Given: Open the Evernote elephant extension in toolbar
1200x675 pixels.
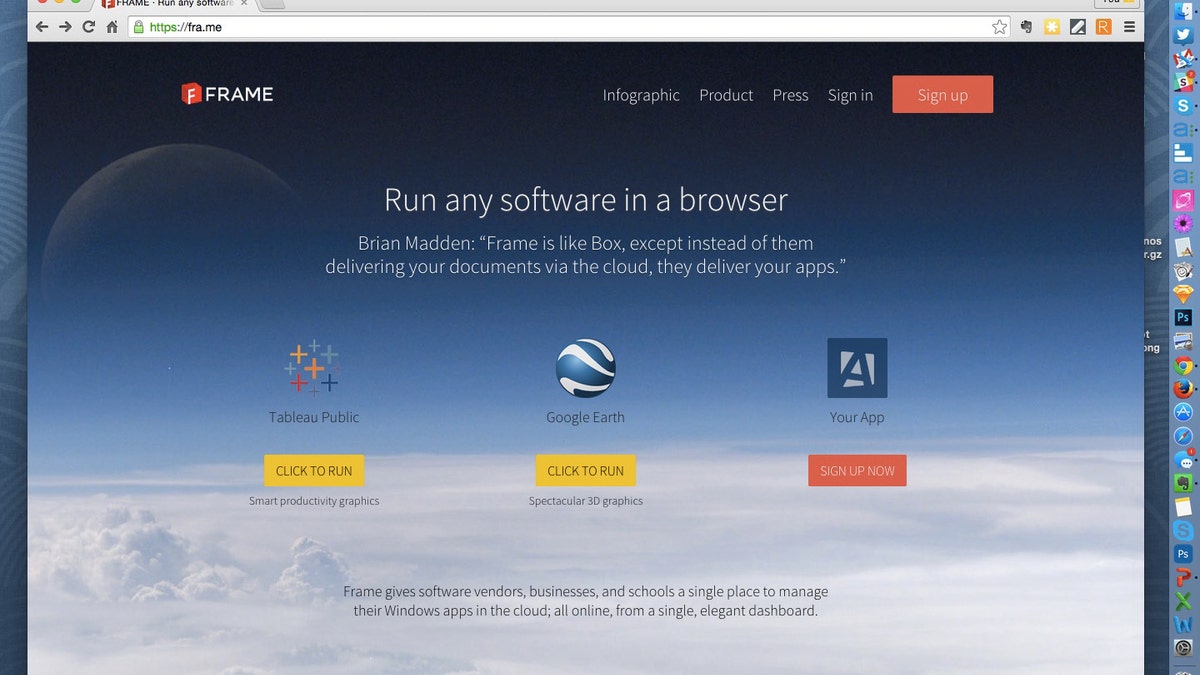Looking at the screenshot, I should [x=1026, y=27].
